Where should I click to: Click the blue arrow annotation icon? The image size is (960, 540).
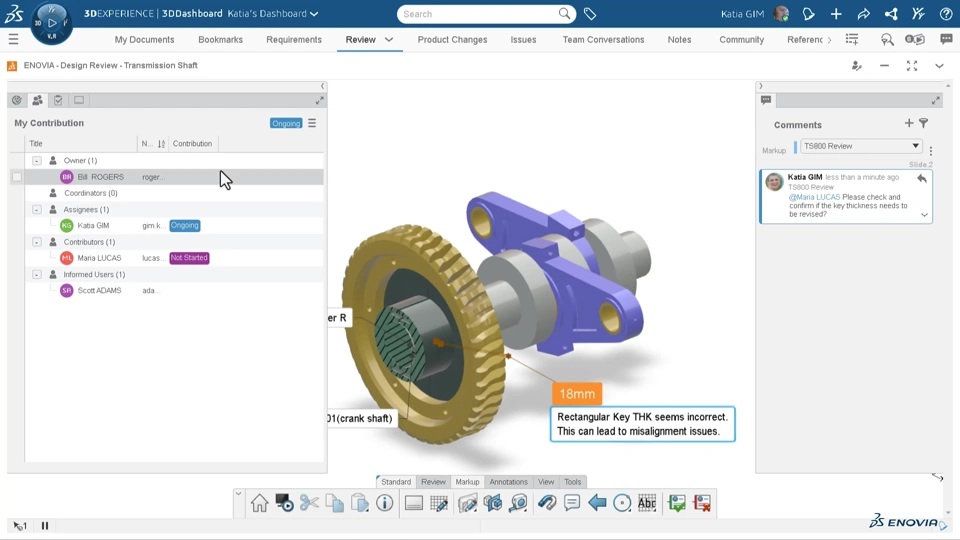pos(597,503)
